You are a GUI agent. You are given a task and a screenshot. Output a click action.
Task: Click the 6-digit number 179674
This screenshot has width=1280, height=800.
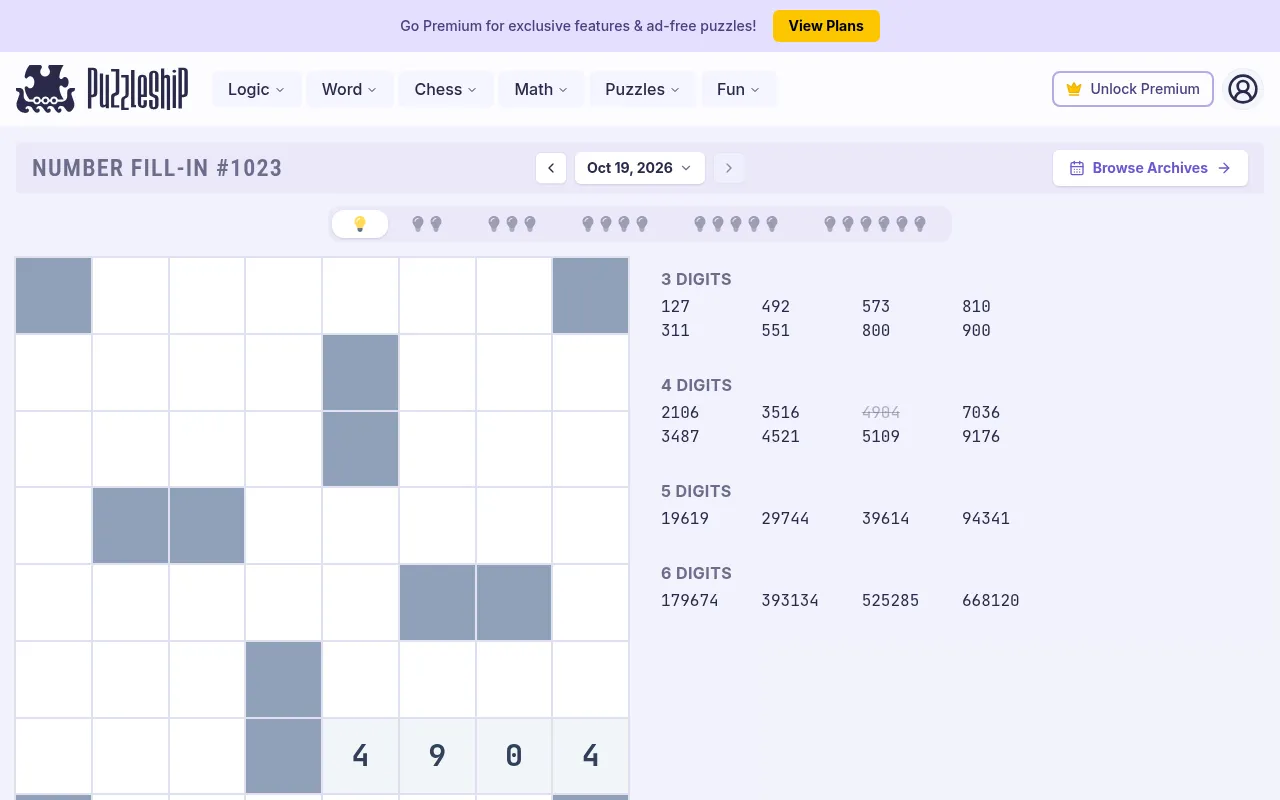(690, 600)
